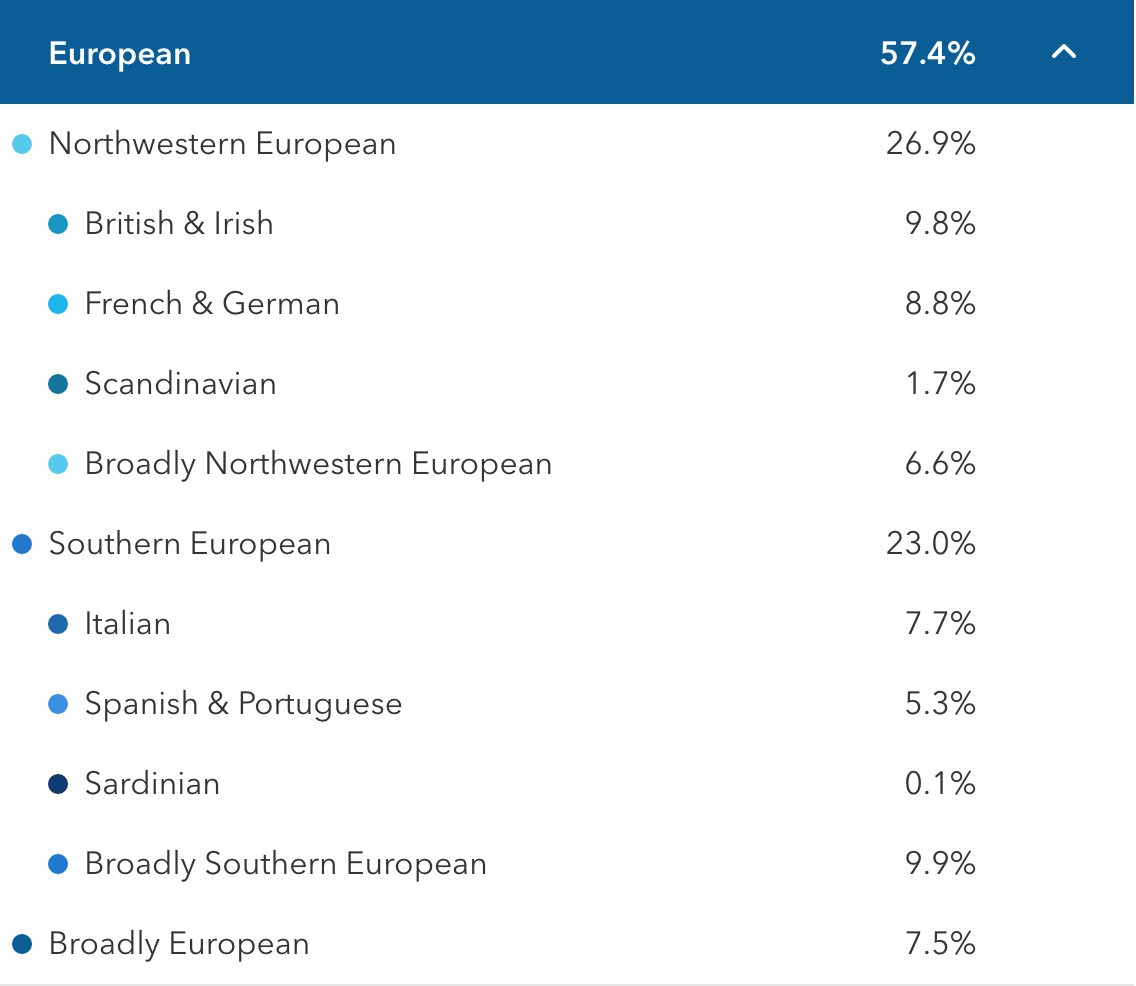The height and width of the screenshot is (986, 1136).
Task: Click the Southern European color dot
Action: 22,544
